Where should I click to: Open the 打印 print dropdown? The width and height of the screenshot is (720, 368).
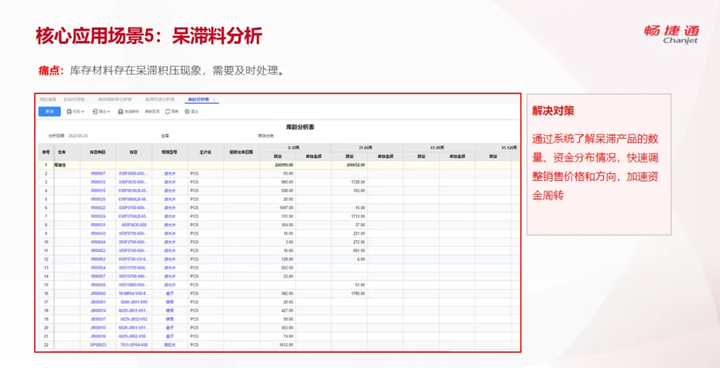(x=76, y=112)
